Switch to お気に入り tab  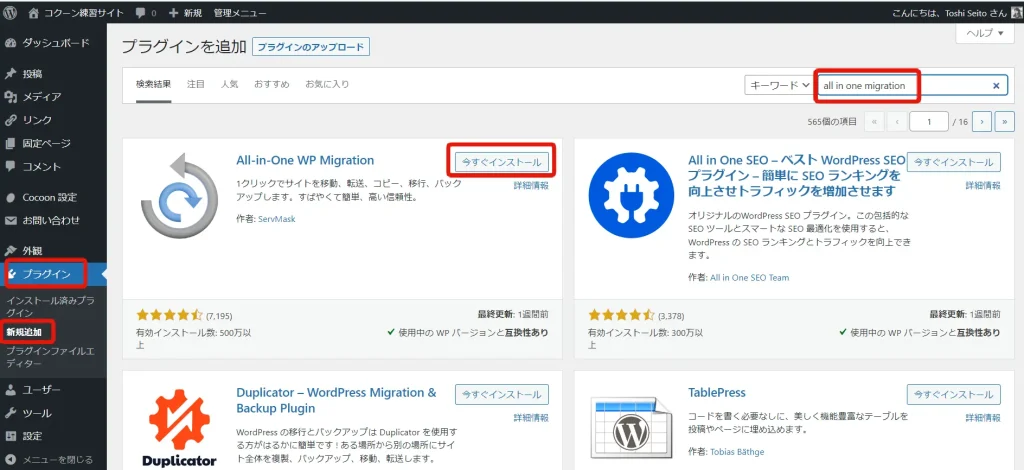327,85
